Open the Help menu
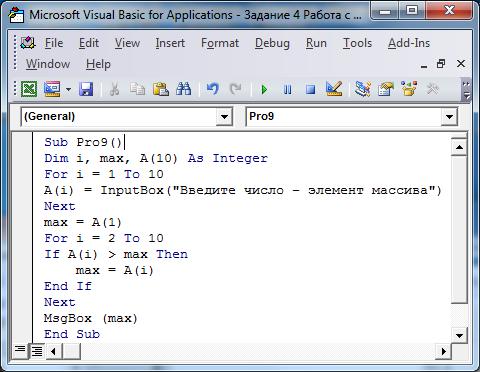 point(98,64)
